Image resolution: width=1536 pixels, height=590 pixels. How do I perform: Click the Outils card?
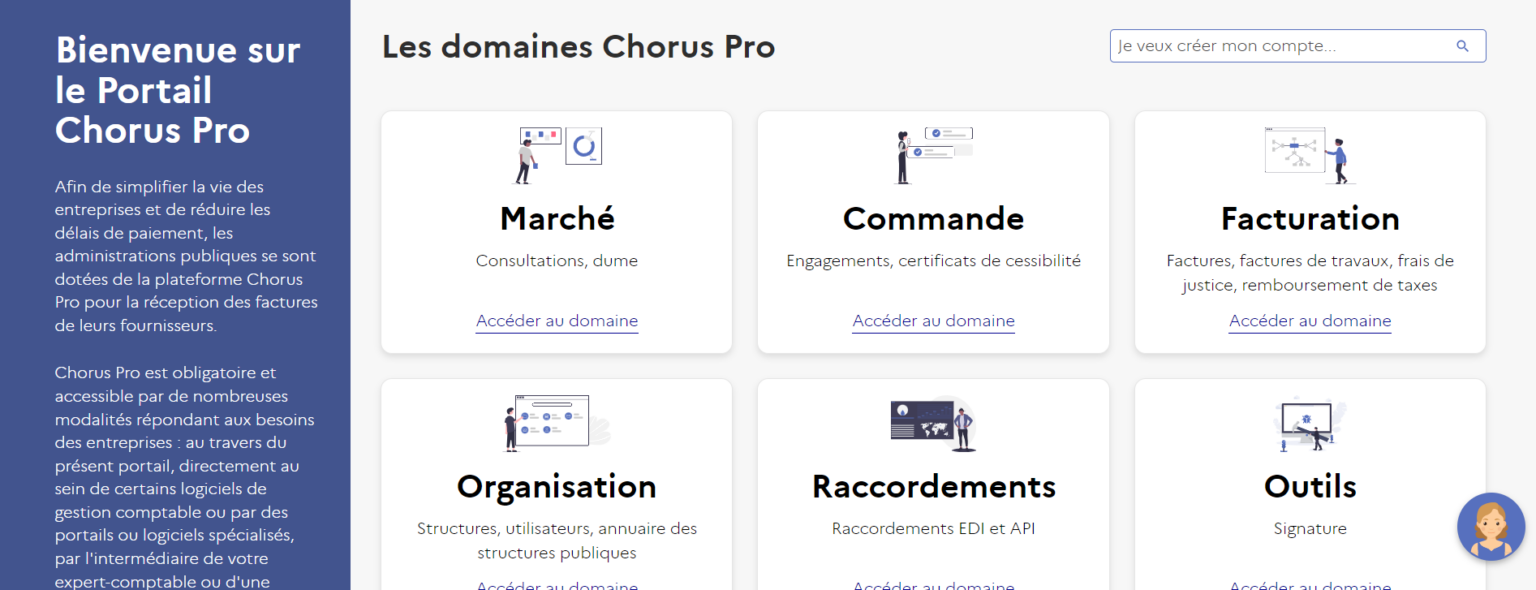click(1309, 486)
